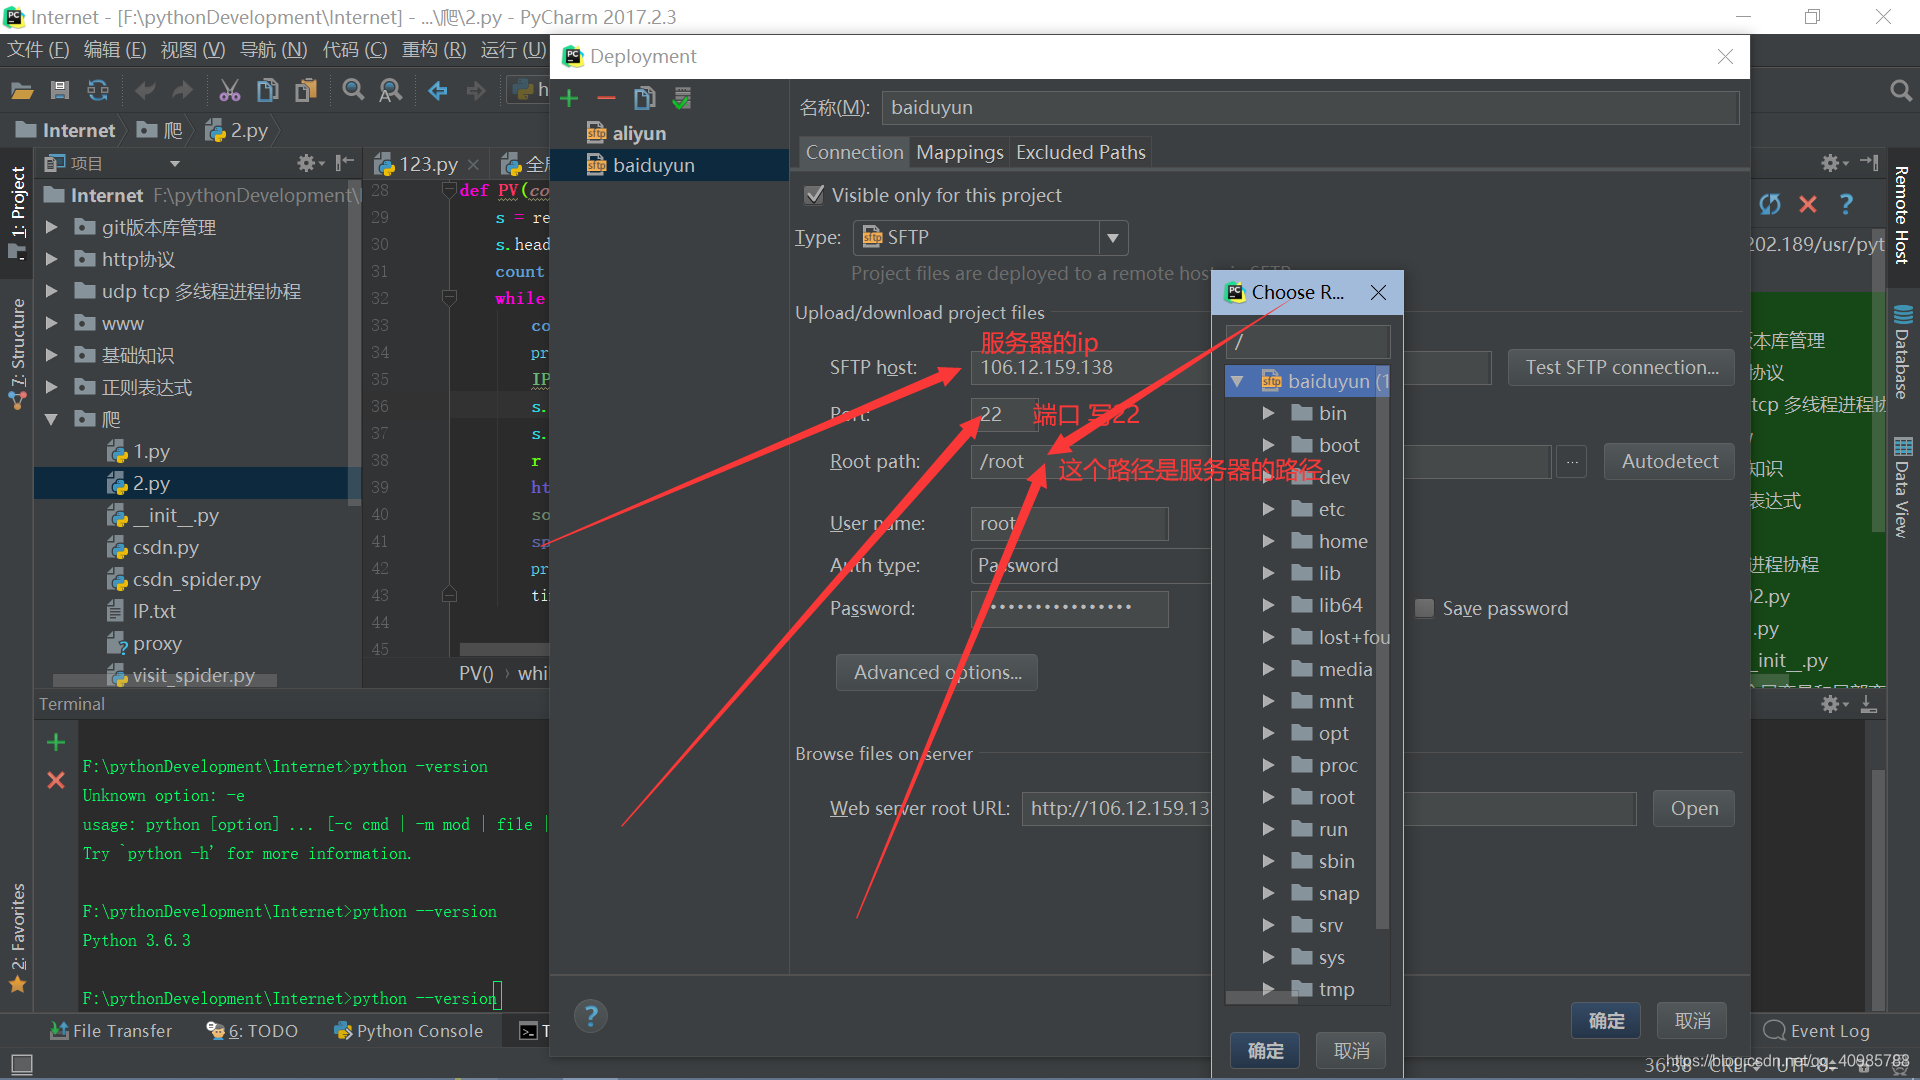Expand the root folder in chooser
Image resolution: width=1920 pixels, height=1080 pixels.
tap(1268, 798)
